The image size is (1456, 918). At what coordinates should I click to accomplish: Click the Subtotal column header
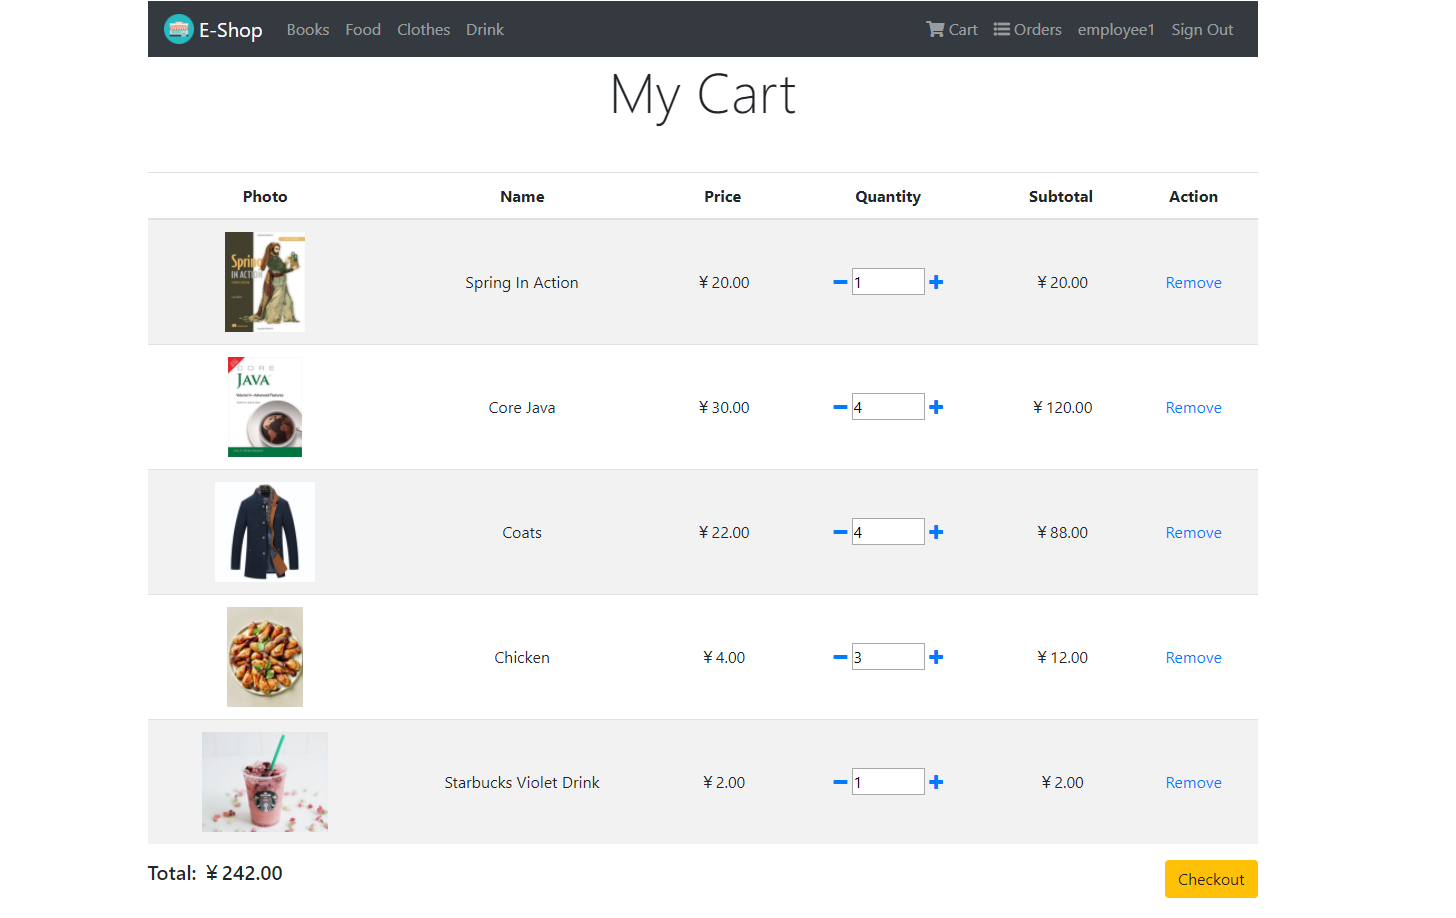click(1061, 196)
